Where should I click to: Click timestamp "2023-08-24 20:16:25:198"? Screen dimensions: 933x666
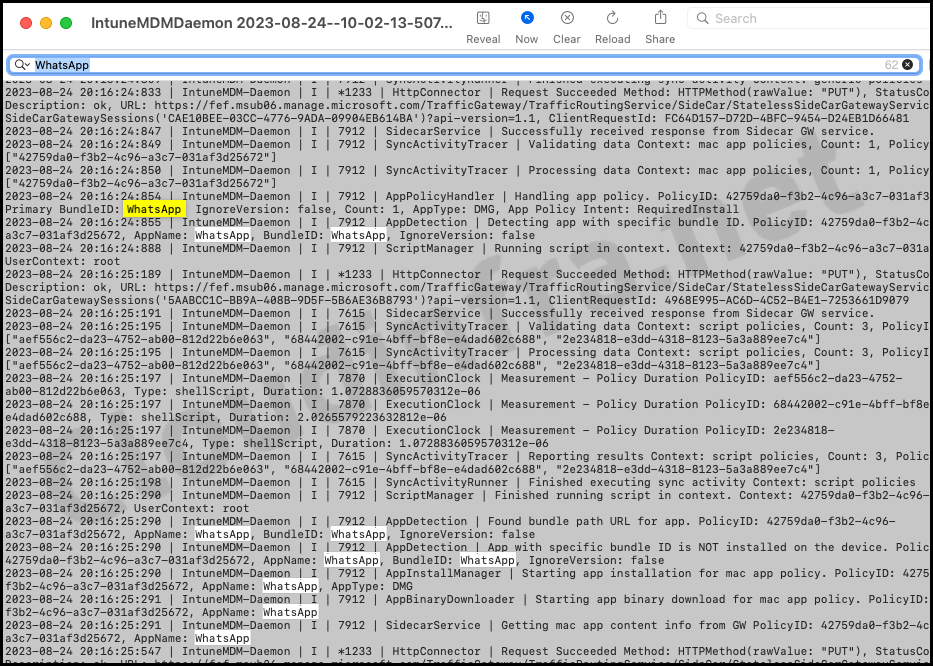coord(83,482)
